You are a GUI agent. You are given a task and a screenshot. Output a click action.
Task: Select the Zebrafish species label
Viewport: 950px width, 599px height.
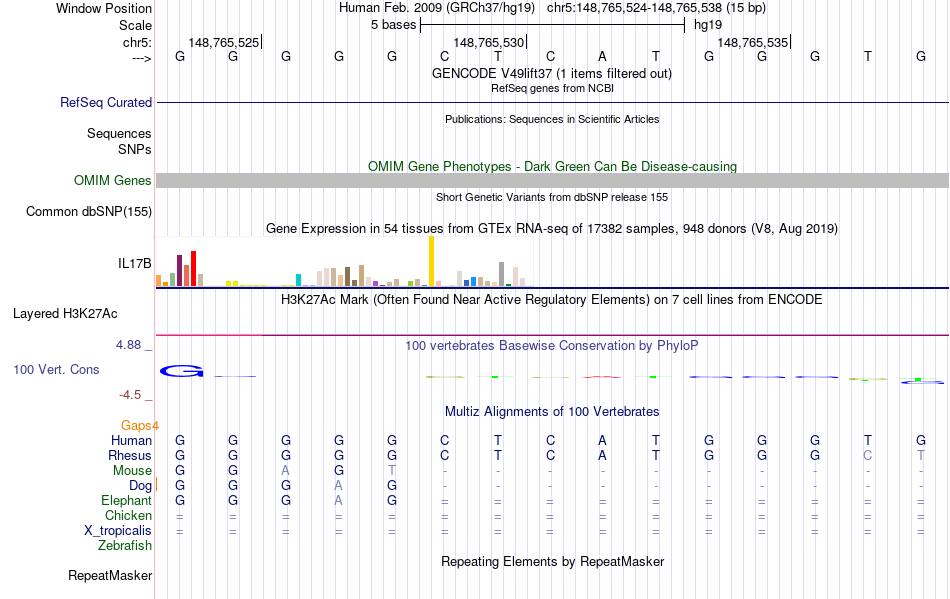125,546
